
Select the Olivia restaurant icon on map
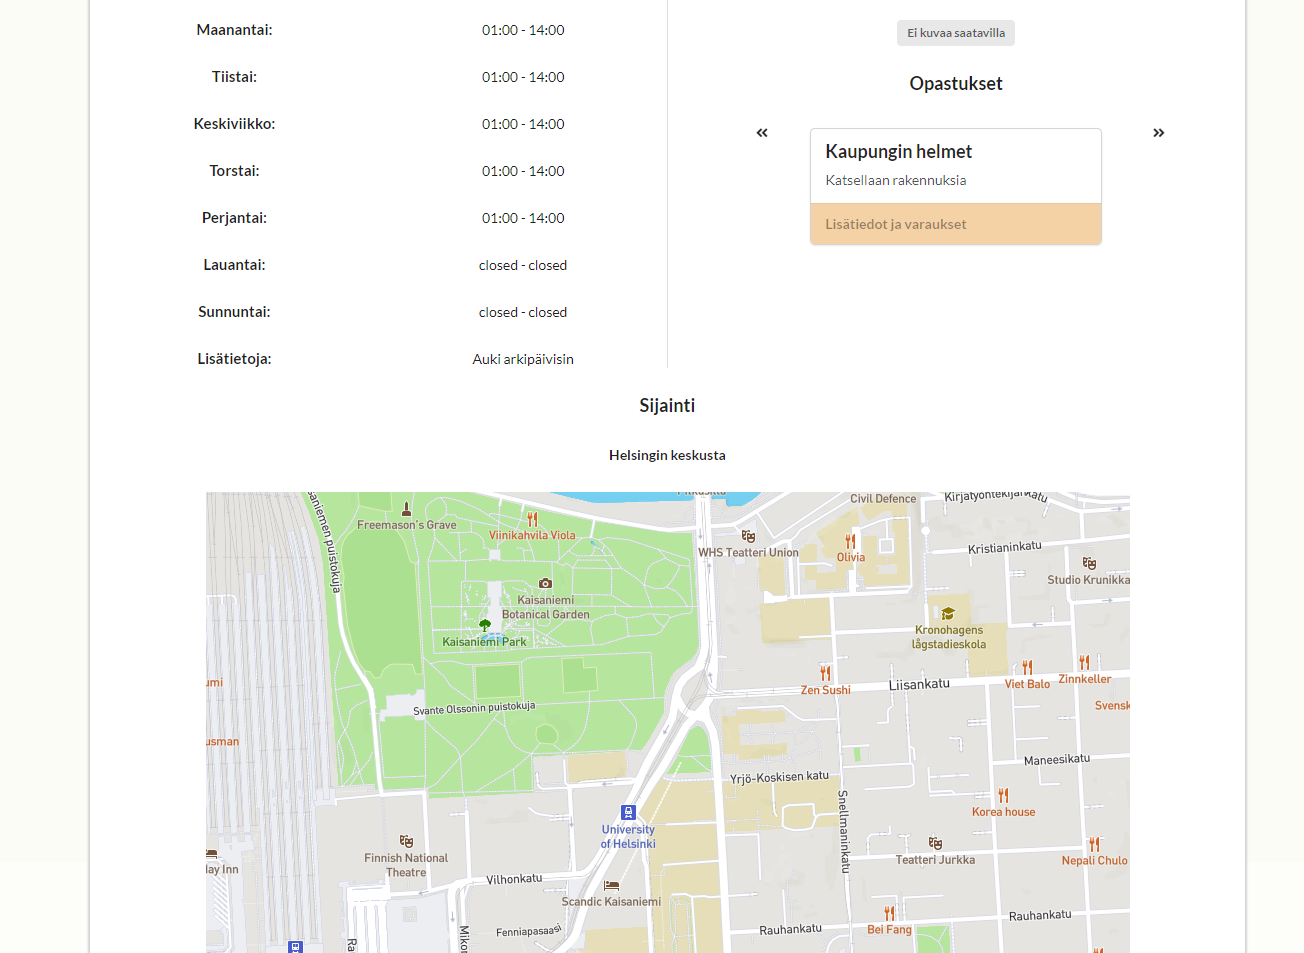click(x=850, y=541)
